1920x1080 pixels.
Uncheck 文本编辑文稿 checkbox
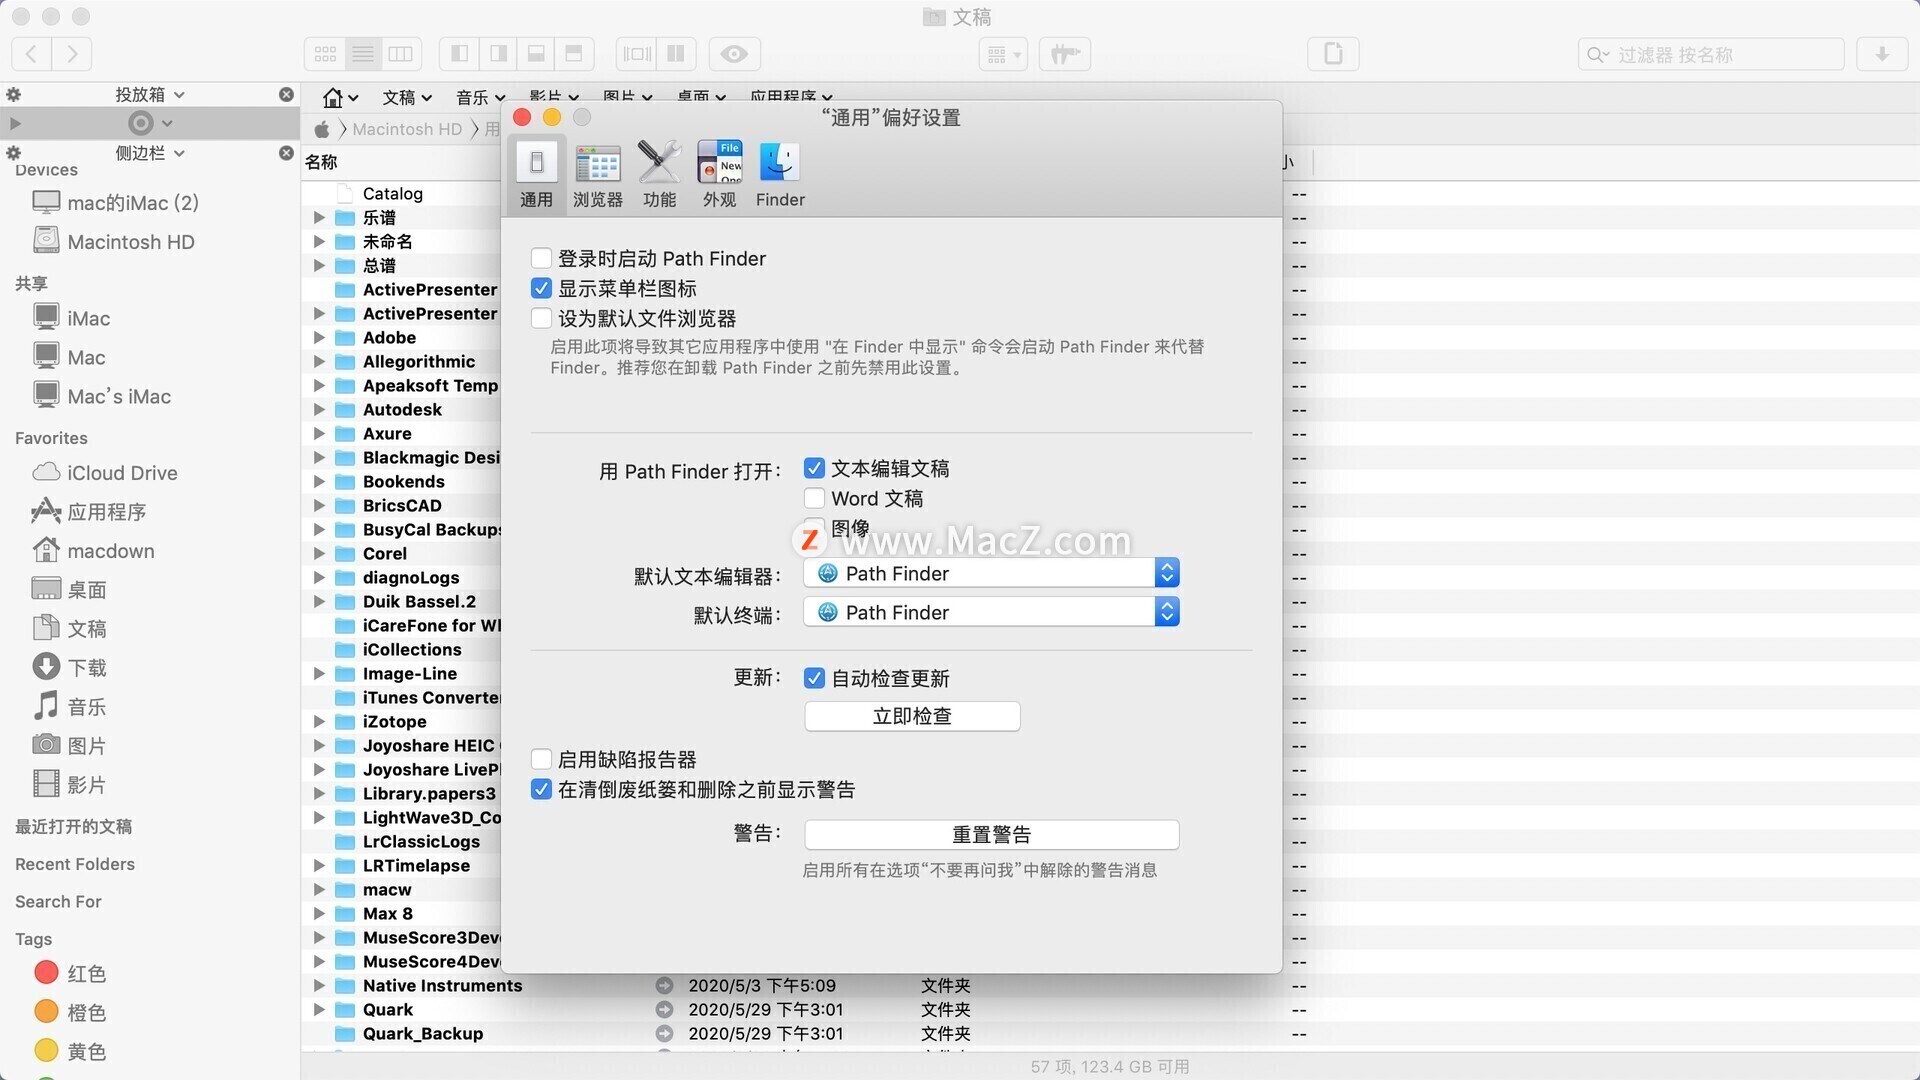pos(814,468)
